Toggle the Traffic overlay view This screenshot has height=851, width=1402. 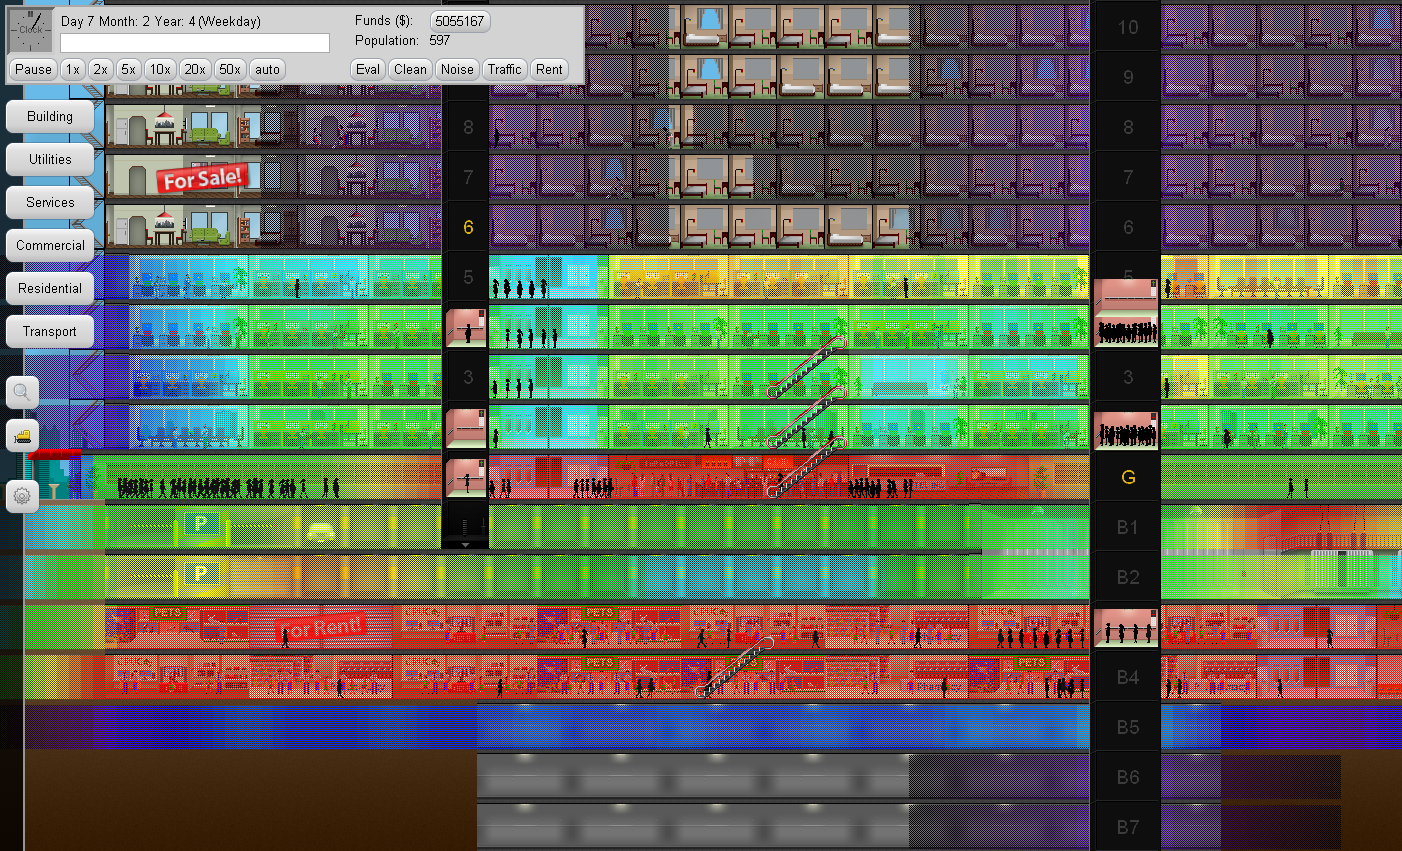[x=504, y=69]
